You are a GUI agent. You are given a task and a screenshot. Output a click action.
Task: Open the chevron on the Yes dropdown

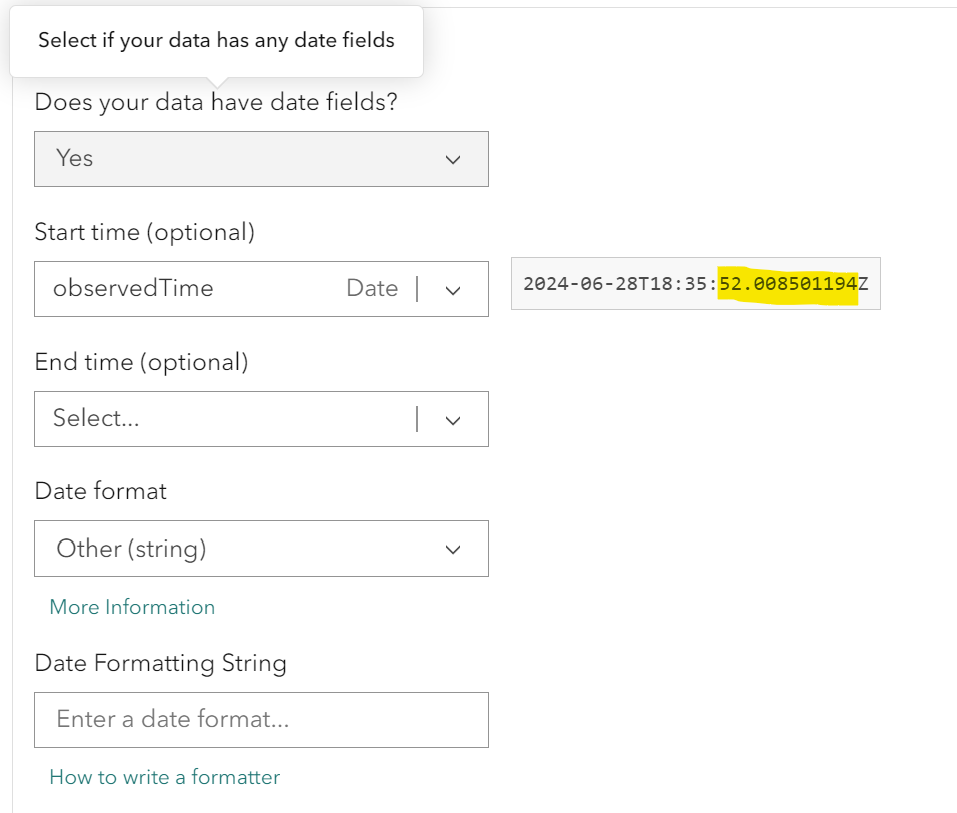pyautogui.click(x=453, y=159)
